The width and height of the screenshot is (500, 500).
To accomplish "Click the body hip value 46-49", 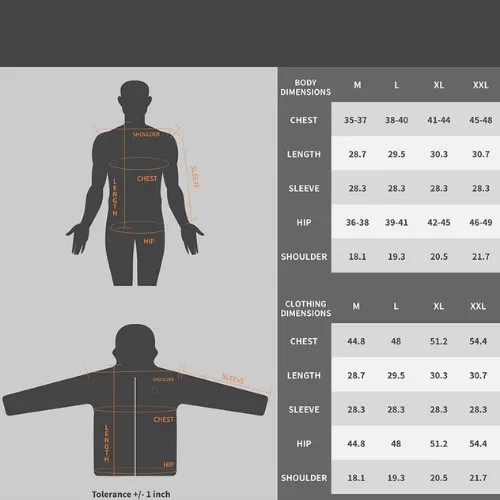I will [x=481, y=222].
